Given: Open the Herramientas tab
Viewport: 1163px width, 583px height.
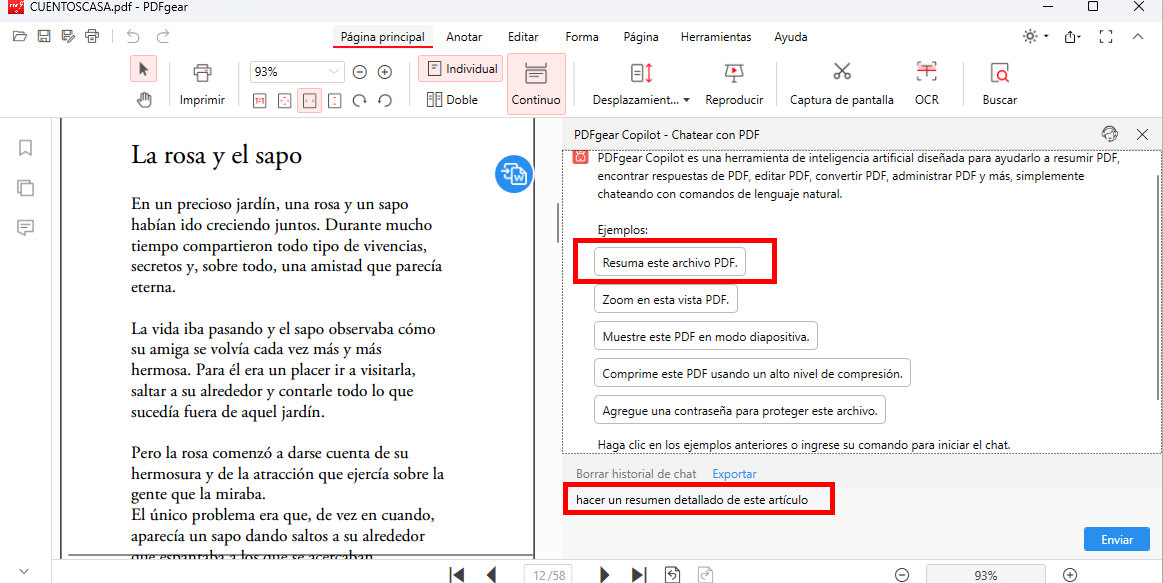Looking at the screenshot, I should (x=716, y=37).
